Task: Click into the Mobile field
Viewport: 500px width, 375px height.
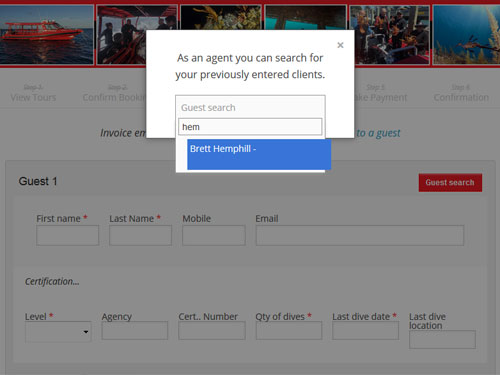Action: click(x=214, y=235)
